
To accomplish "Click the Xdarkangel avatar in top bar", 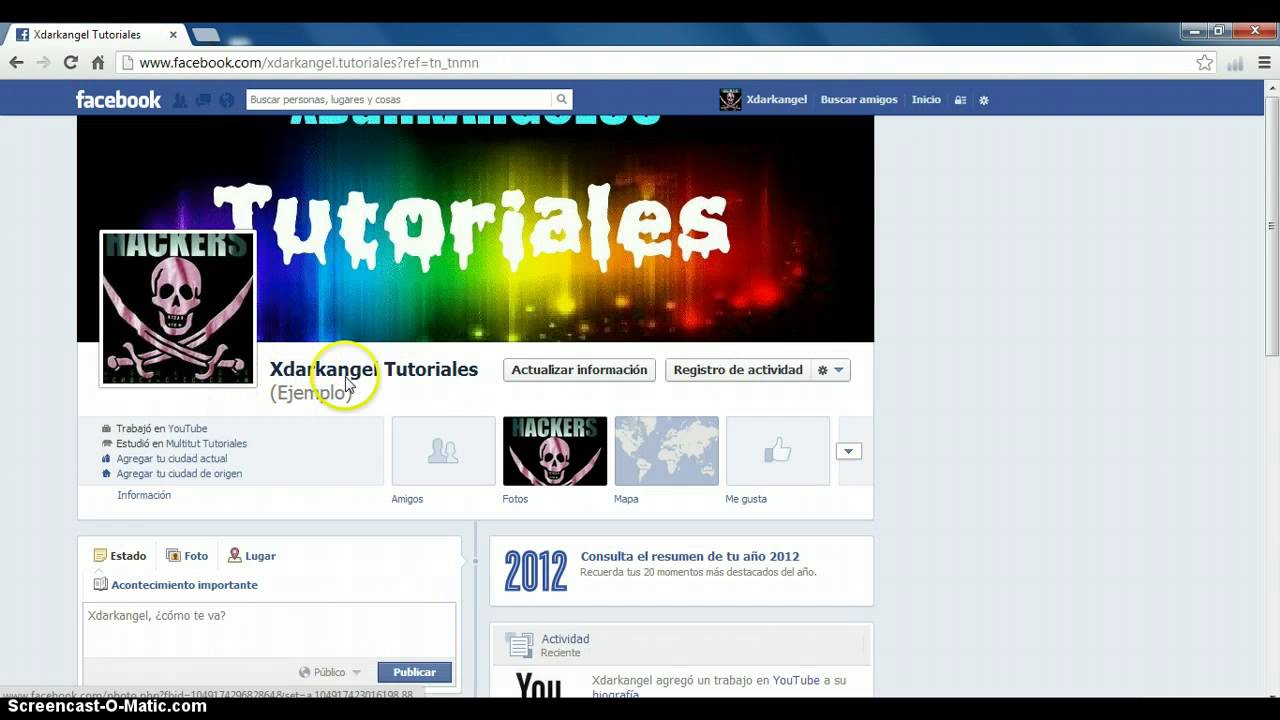I will 730,99.
